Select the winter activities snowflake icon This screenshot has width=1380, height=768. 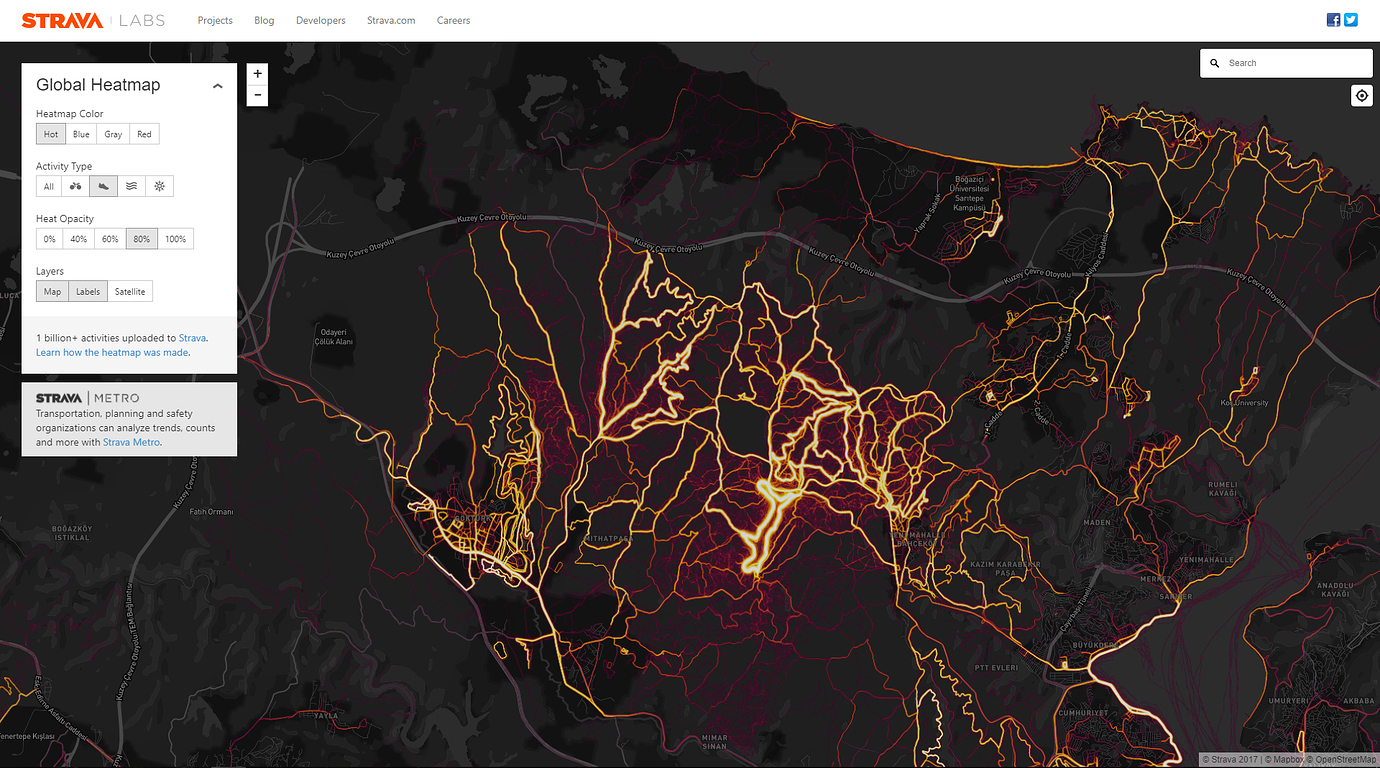(159, 186)
